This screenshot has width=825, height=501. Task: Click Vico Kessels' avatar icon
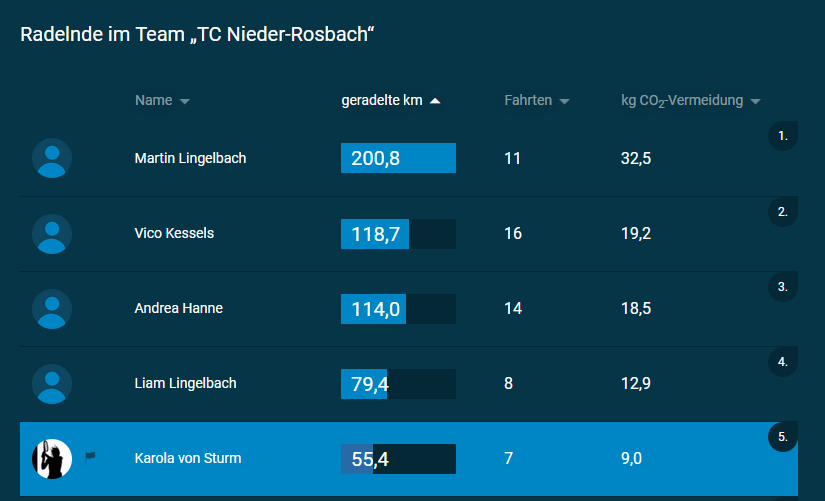(52, 233)
